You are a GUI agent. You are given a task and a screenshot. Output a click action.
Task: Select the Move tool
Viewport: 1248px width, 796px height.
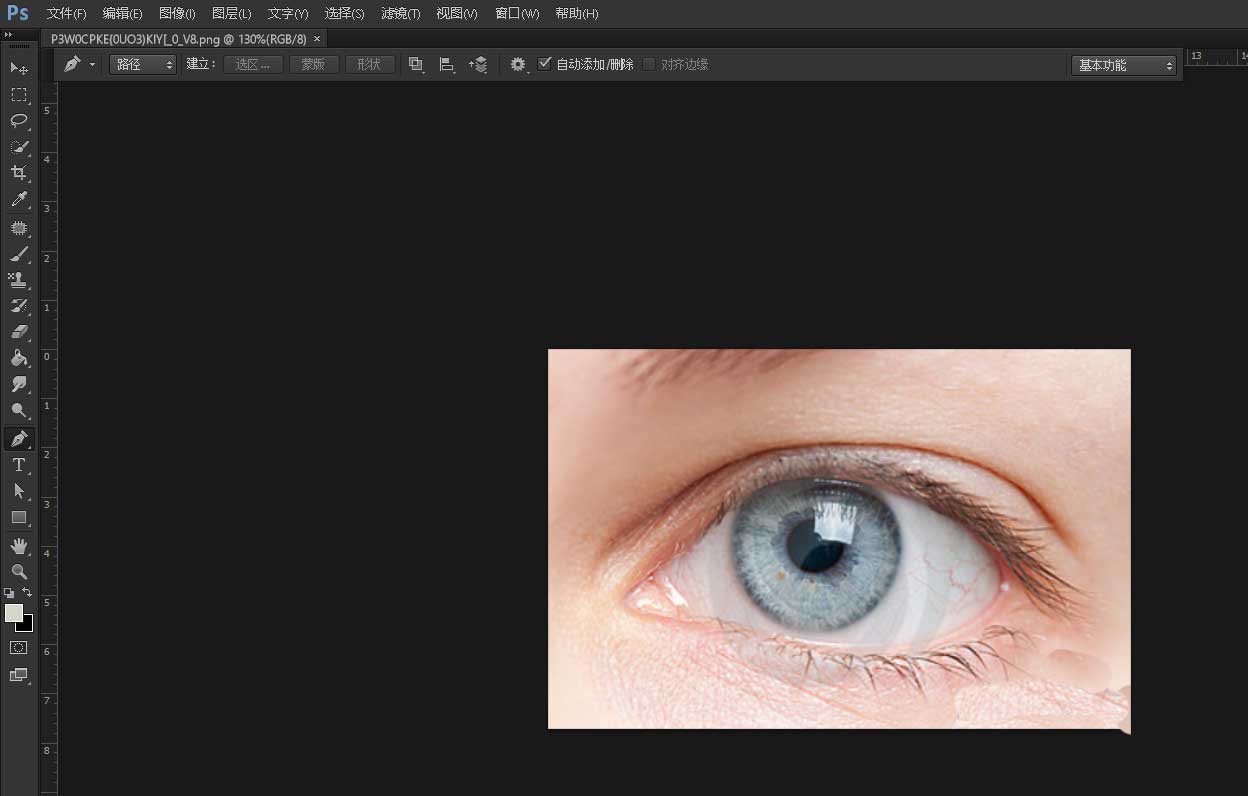click(18, 69)
